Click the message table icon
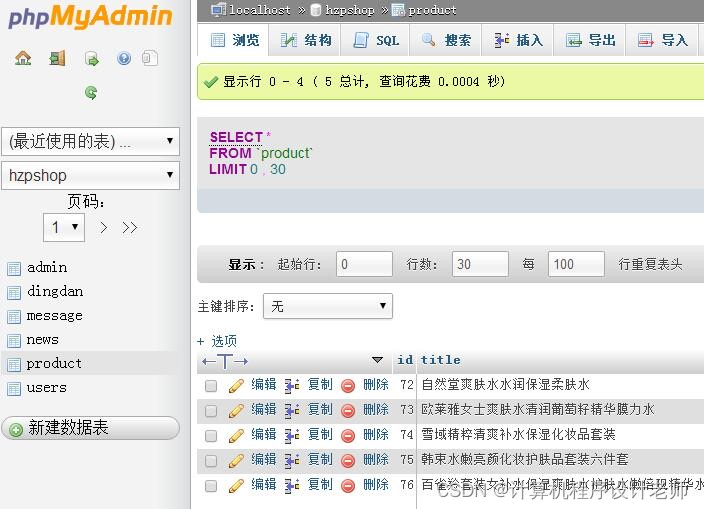 (x=14, y=317)
